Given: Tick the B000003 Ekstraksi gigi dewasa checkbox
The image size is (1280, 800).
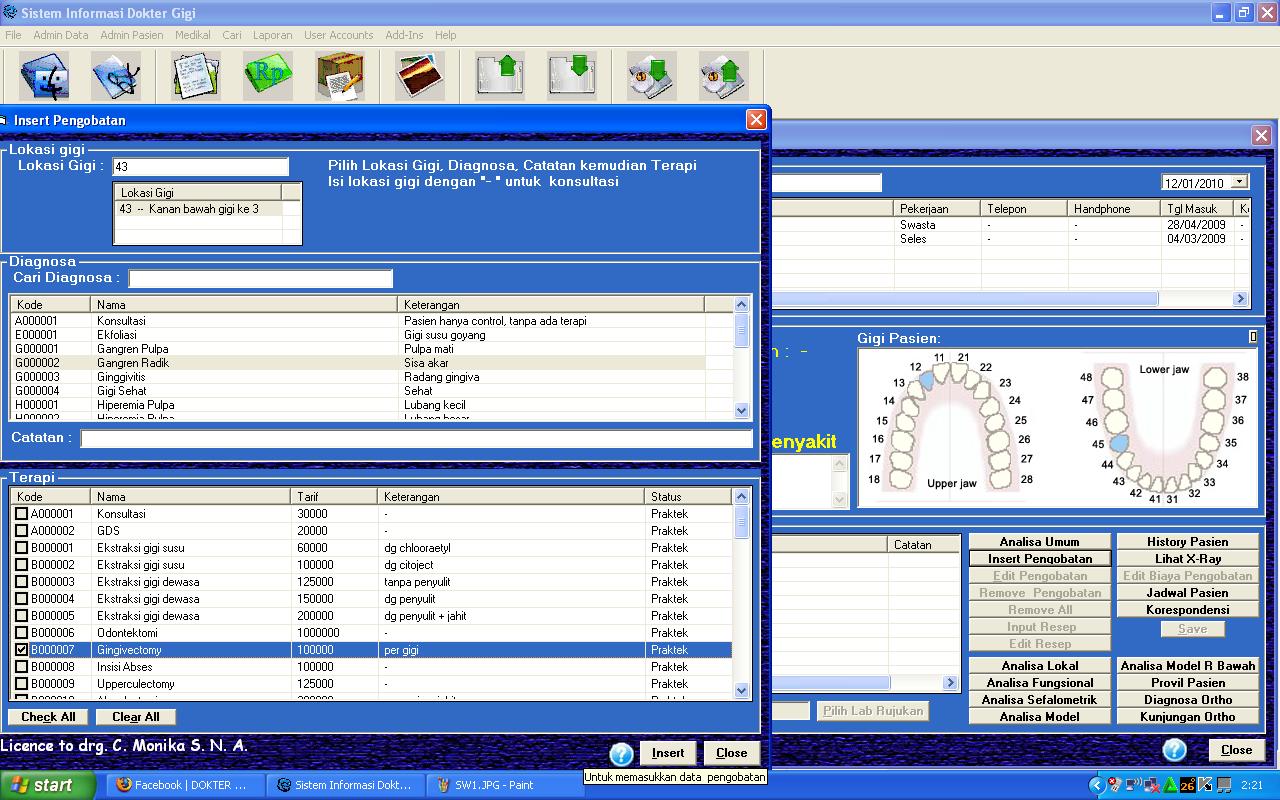Looking at the screenshot, I should click(x=21, y=582).
